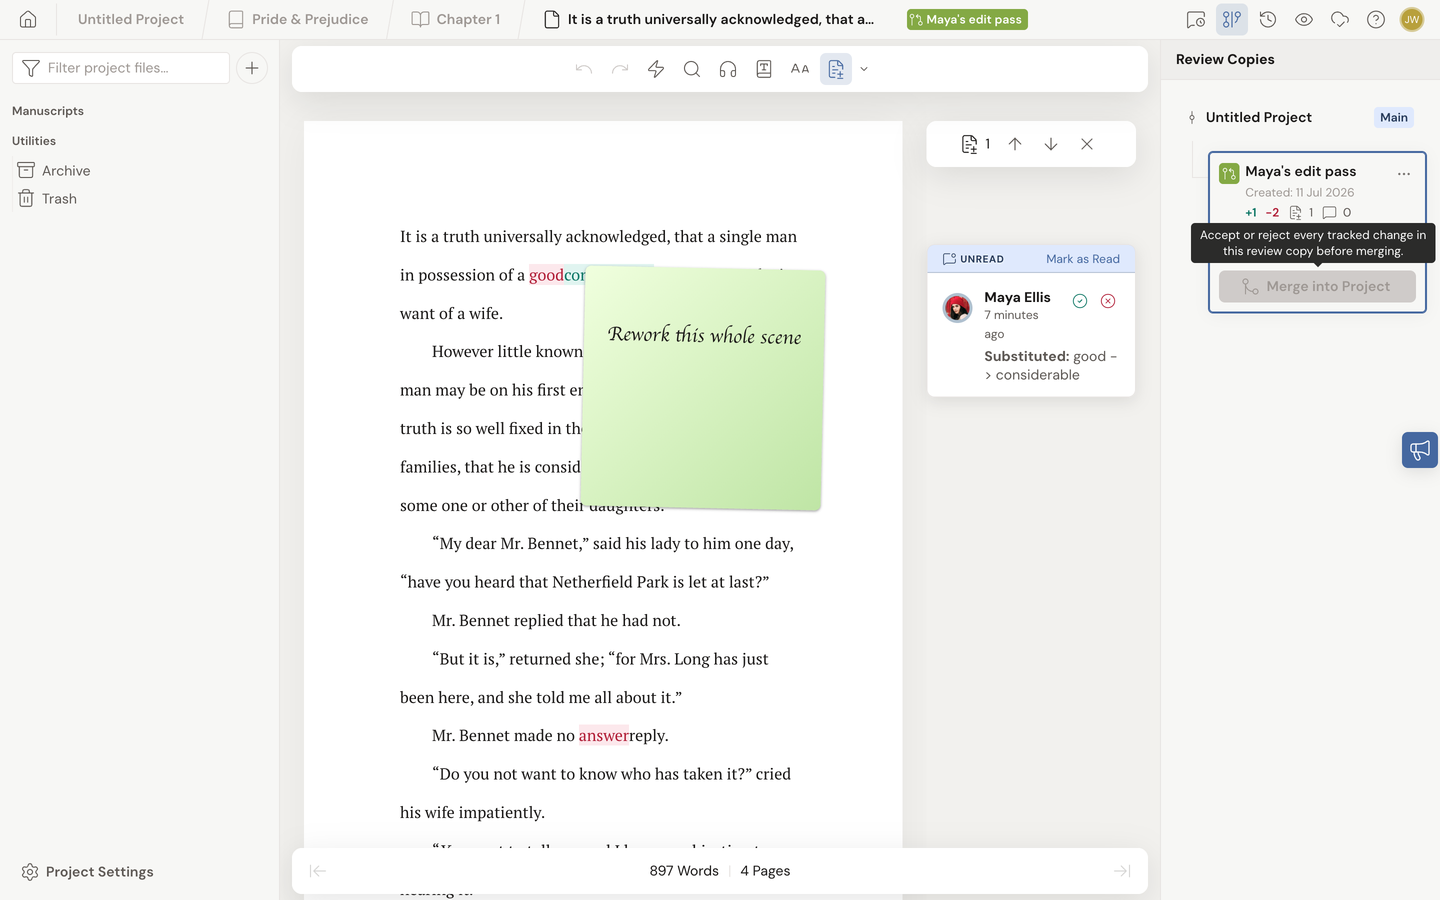Select the Utilities section label
Viewport: 1440px width, 900px height.
pos(34,141)
